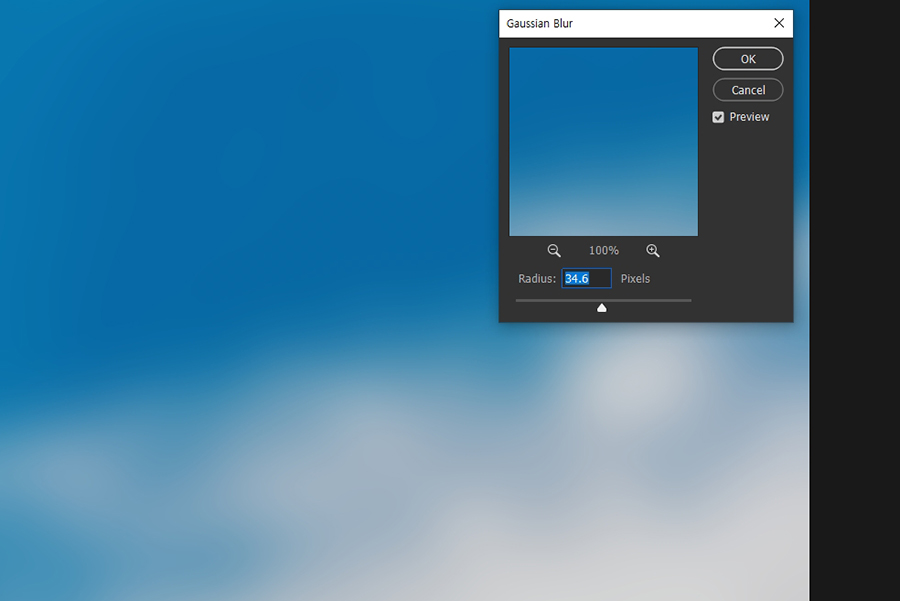Image resolution: width=900 pixels, height=601 pixels.
Task: Click the 100% zoom level text
Action: (603, 250)
